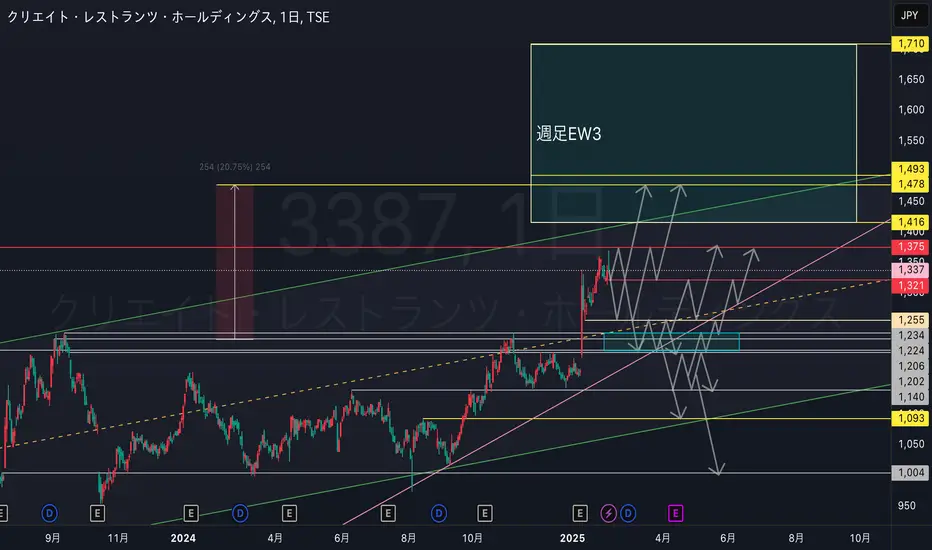Click the blue D dividend marker near 9月 2023
Viewport: 932px width, 550px height.
(x=49, y=513)
